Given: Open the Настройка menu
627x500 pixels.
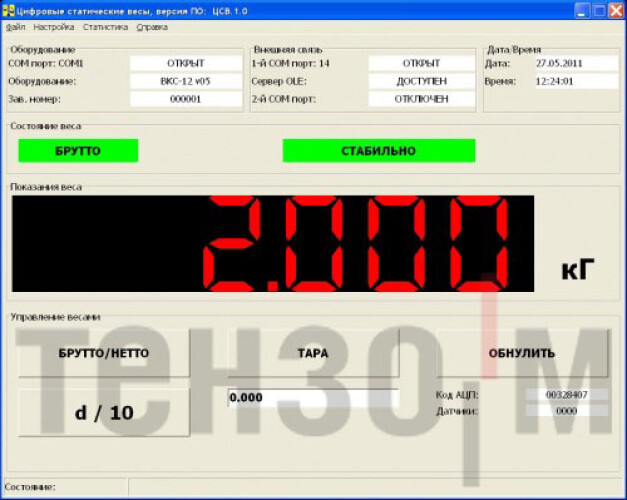Looking at the screenshot, I should 54,28.
